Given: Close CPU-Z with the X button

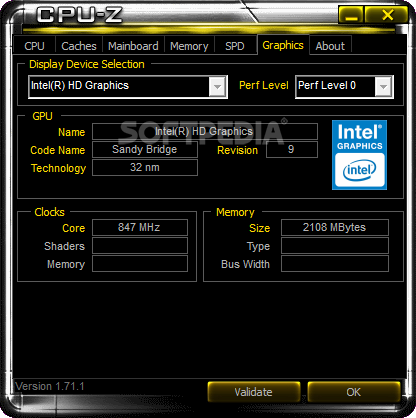Looking at the screenshot, I should [387, 15].
